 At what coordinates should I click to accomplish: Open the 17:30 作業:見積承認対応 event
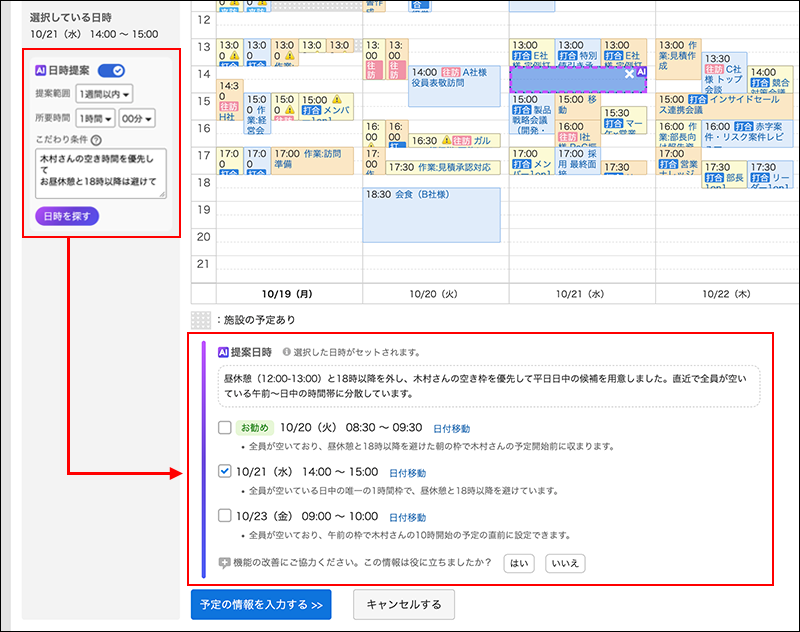(443, 167)
